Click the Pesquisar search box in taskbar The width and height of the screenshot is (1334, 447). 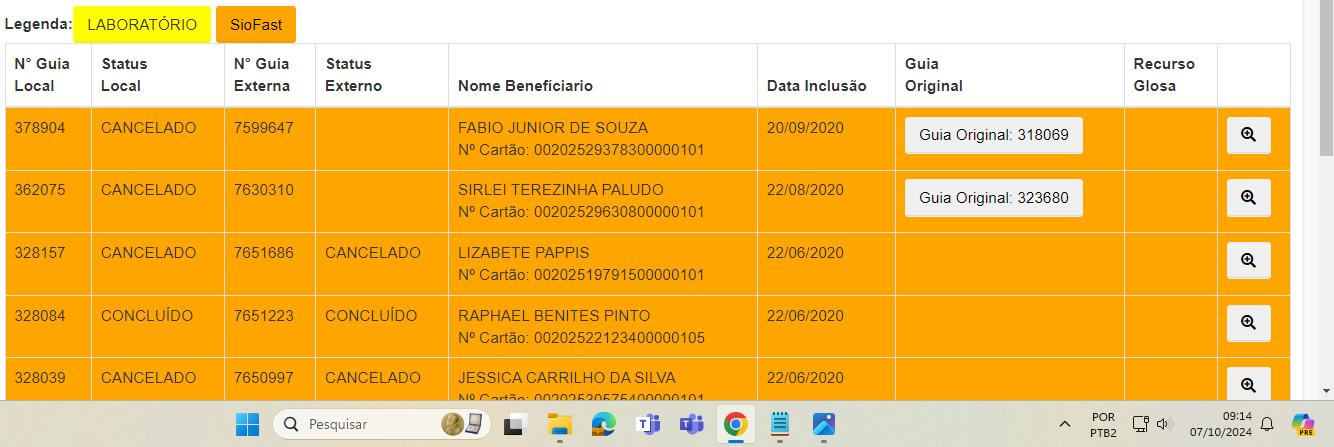(x=380, y=424)
